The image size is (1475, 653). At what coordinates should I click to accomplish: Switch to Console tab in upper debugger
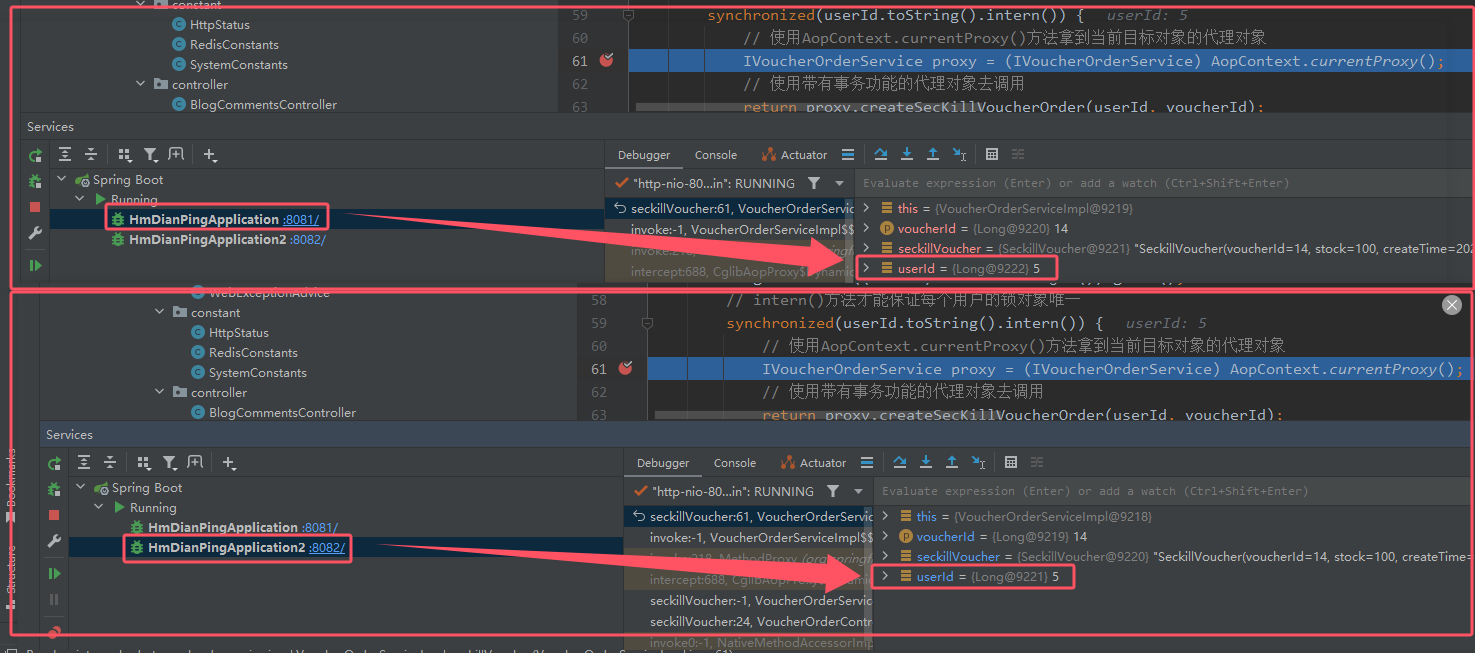point(716,155)
